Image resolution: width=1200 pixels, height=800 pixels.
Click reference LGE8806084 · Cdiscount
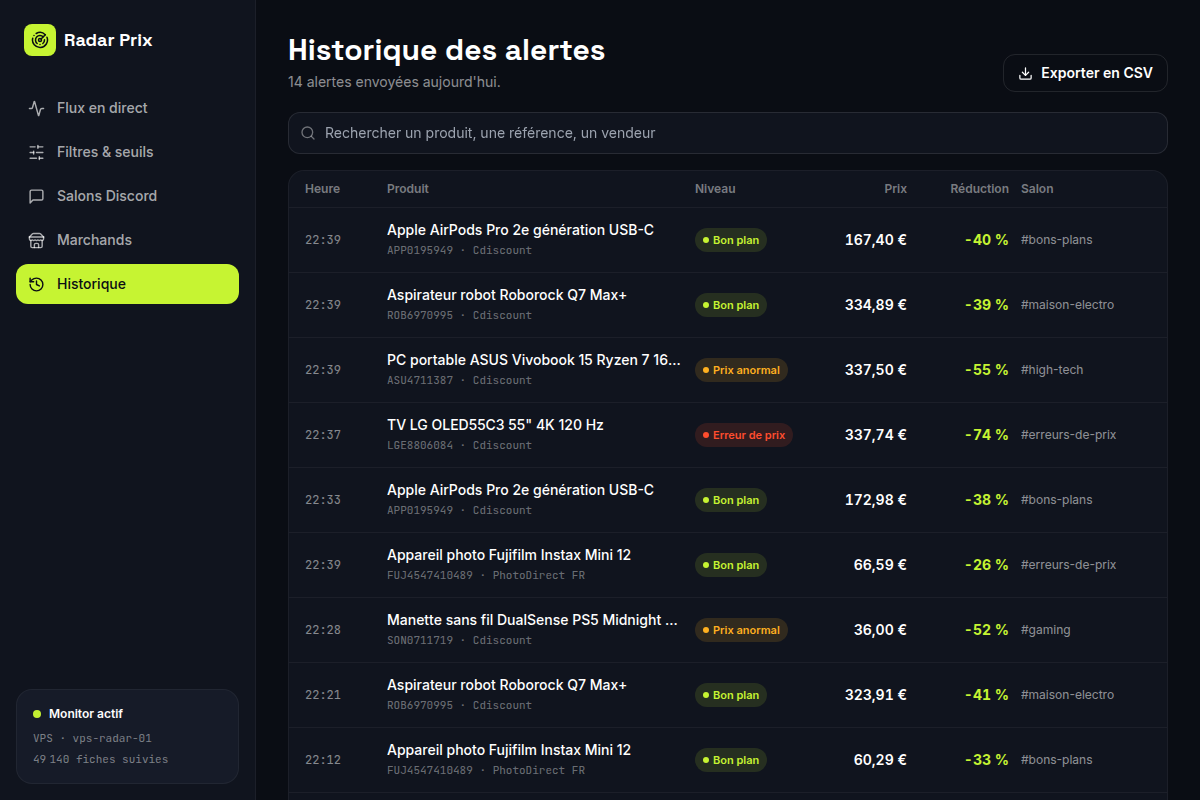coord(459,445)
